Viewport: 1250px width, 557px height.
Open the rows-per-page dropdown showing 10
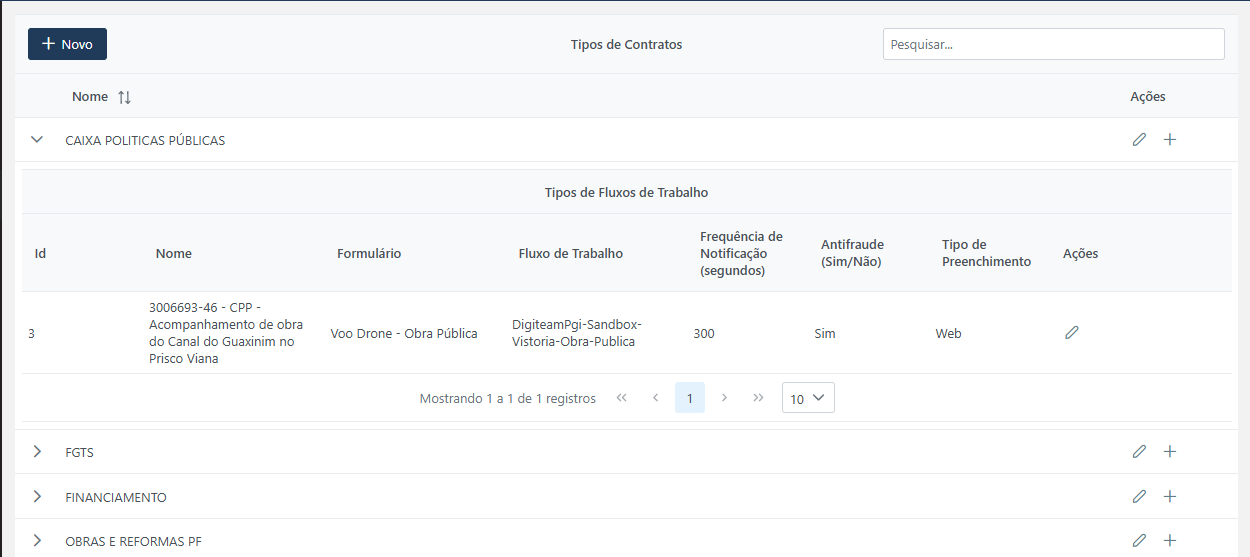[808, 398]
